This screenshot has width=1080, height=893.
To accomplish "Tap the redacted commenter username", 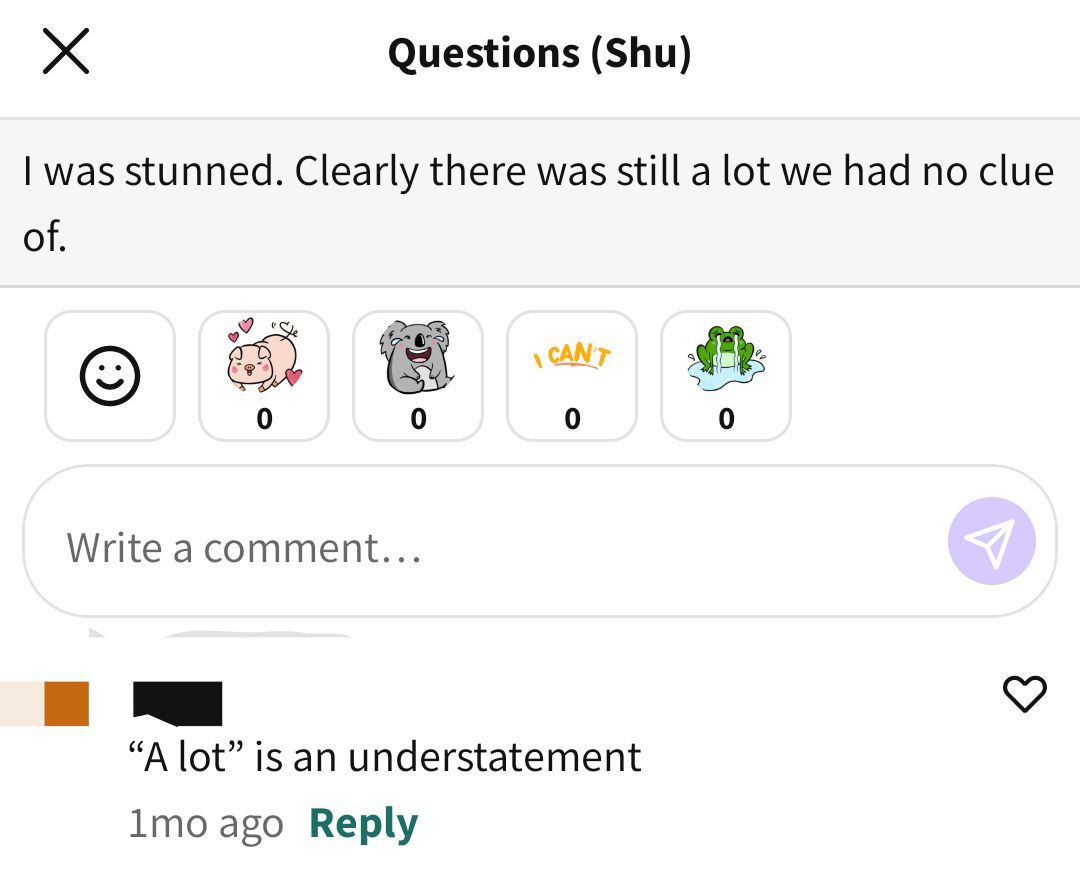I will [x=178, y=704].
